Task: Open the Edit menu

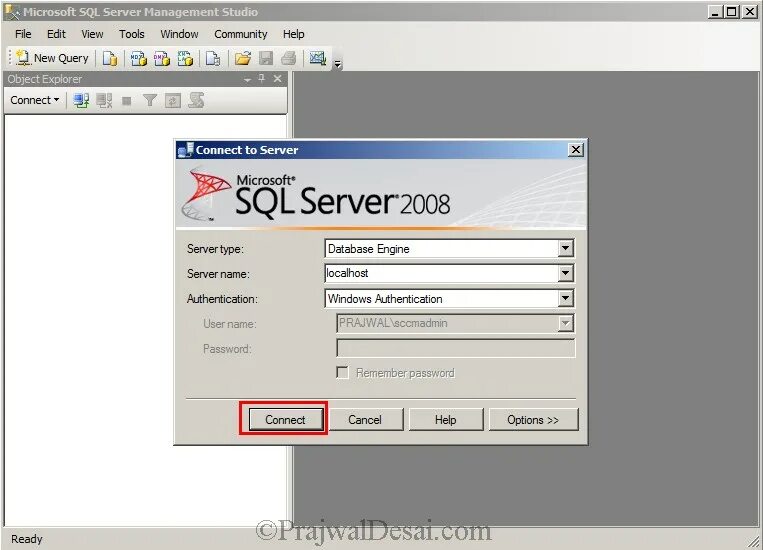Action: tap(56, 34)
